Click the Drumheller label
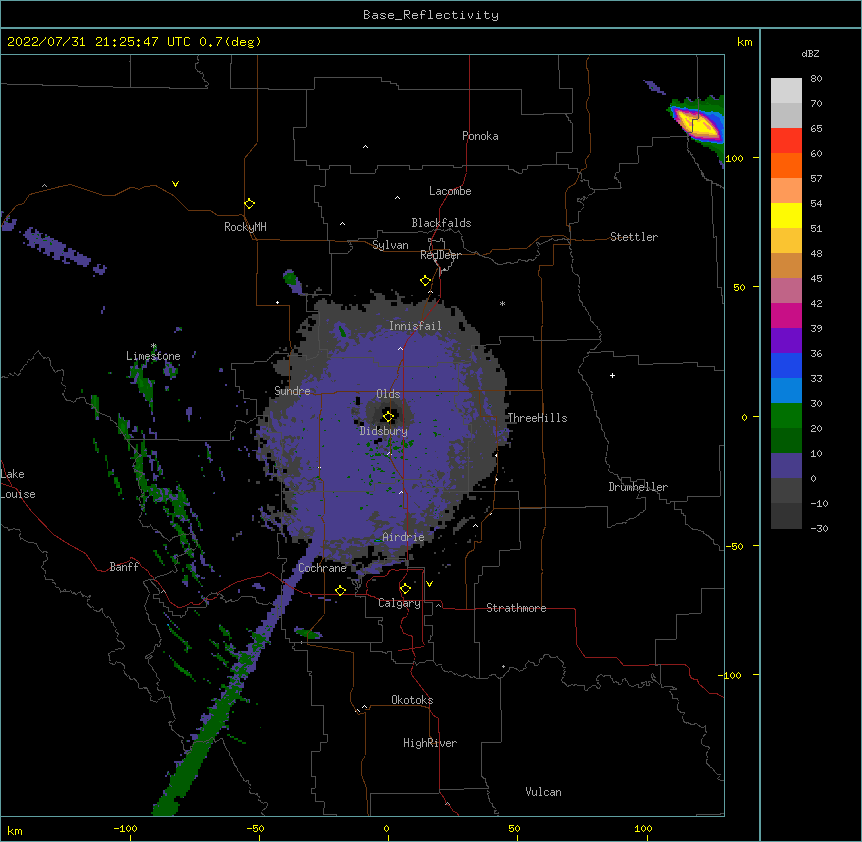 pyautogui.click(x=638, y=487)
